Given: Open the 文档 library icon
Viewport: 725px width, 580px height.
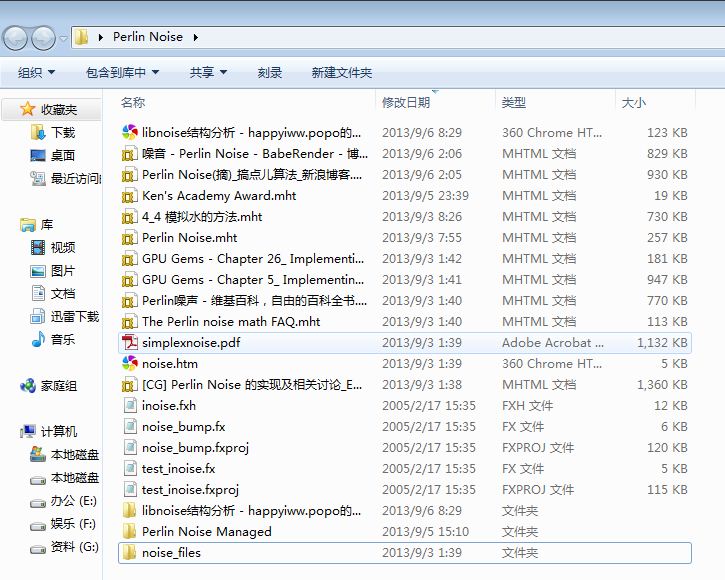Looking at the screenshot, I should coord(37,293).
